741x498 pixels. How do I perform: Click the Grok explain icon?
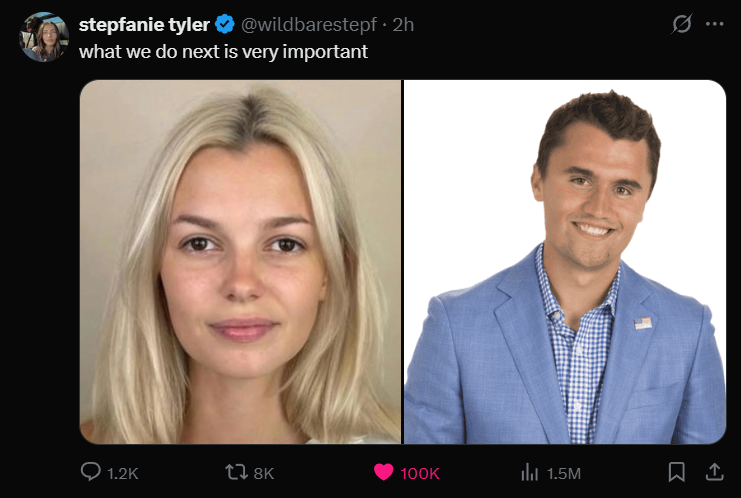click(681, 24)
